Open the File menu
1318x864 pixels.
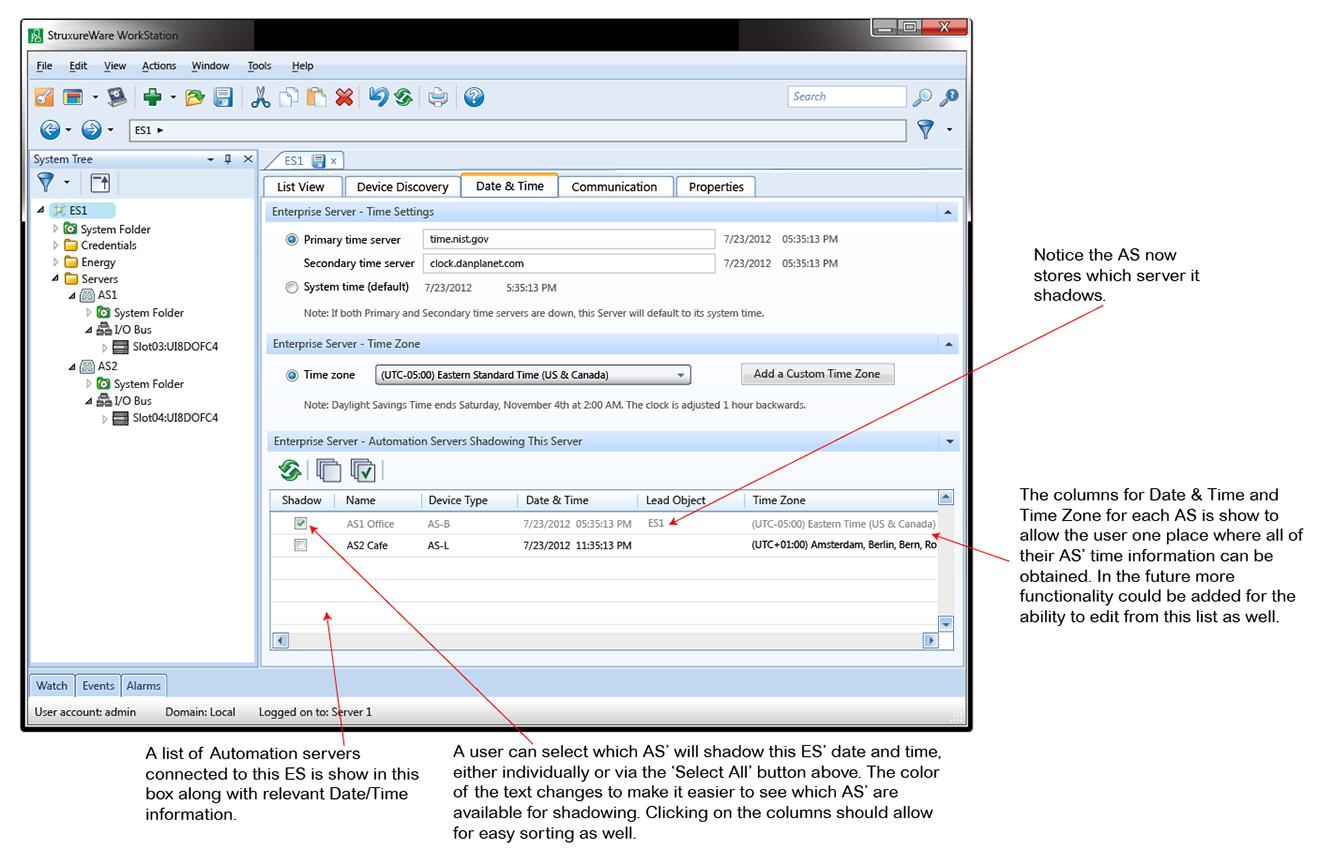44,66
